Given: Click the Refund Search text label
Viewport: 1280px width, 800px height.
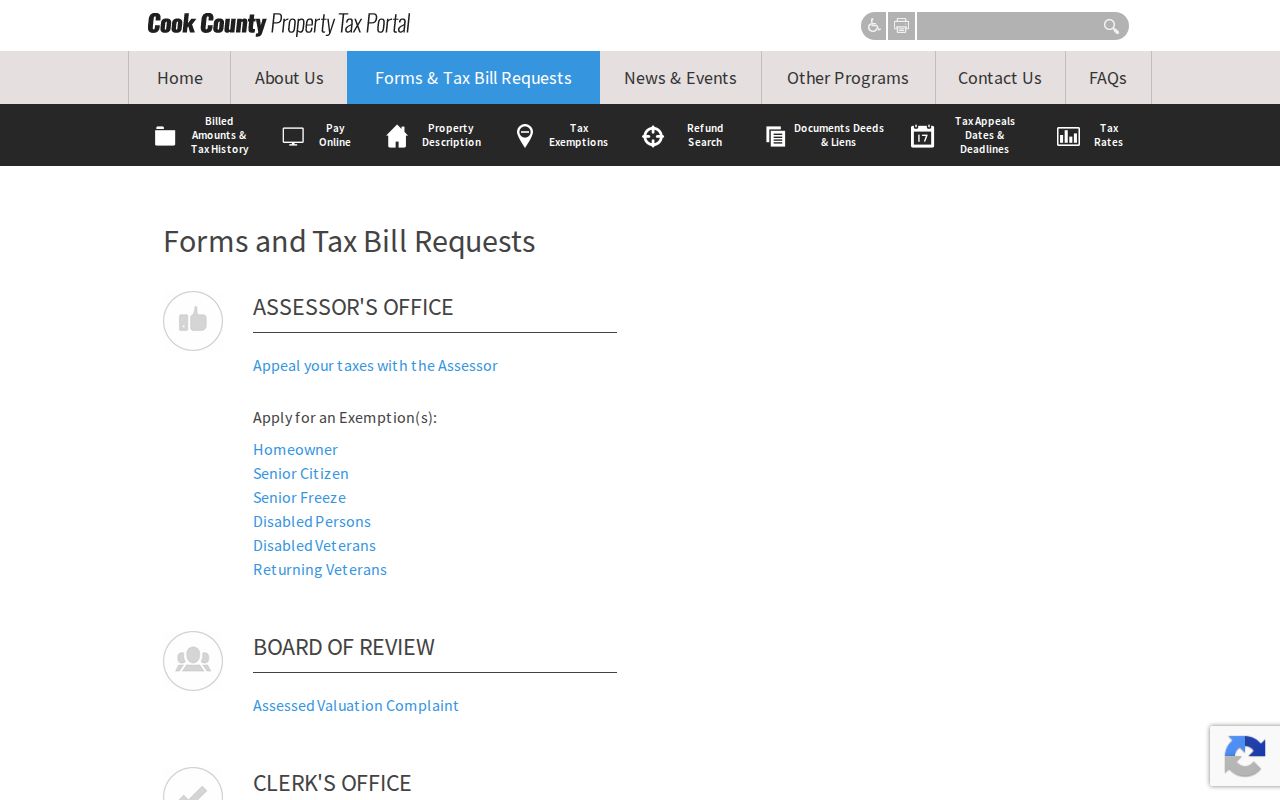Looking at the screenshot, I should coord(705,136).
